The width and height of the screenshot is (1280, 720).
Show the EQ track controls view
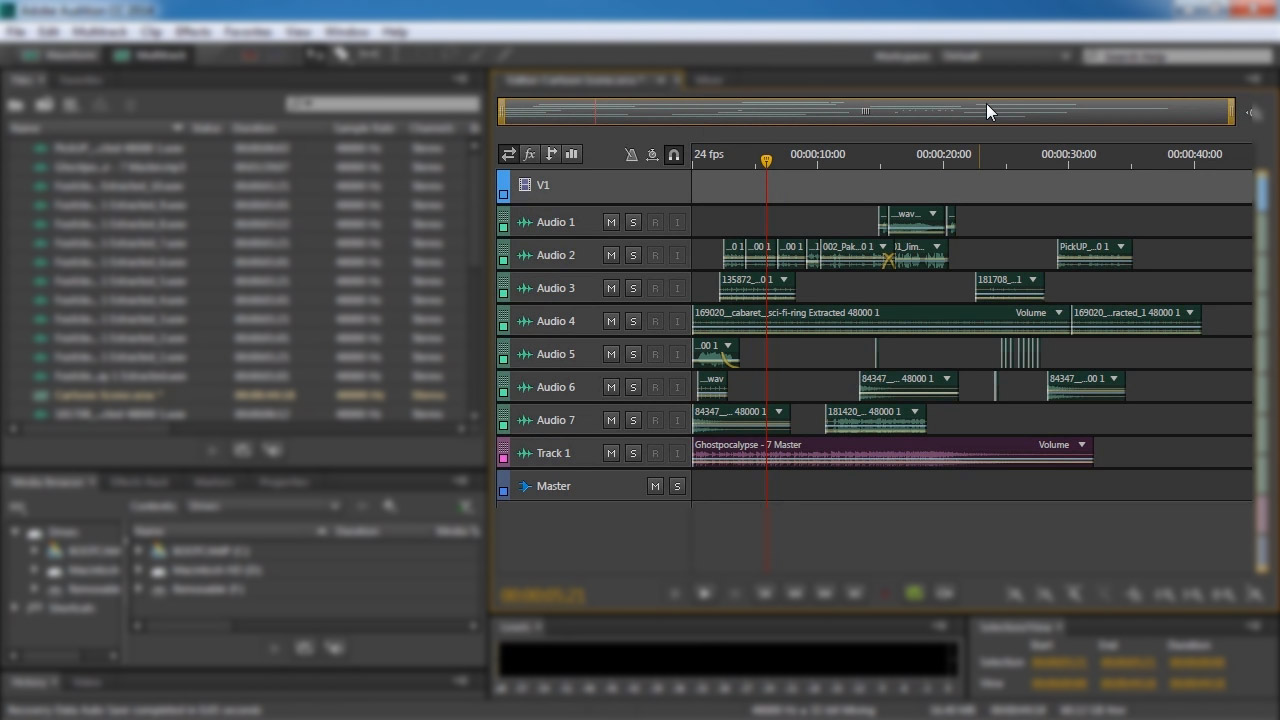point(572,154)
